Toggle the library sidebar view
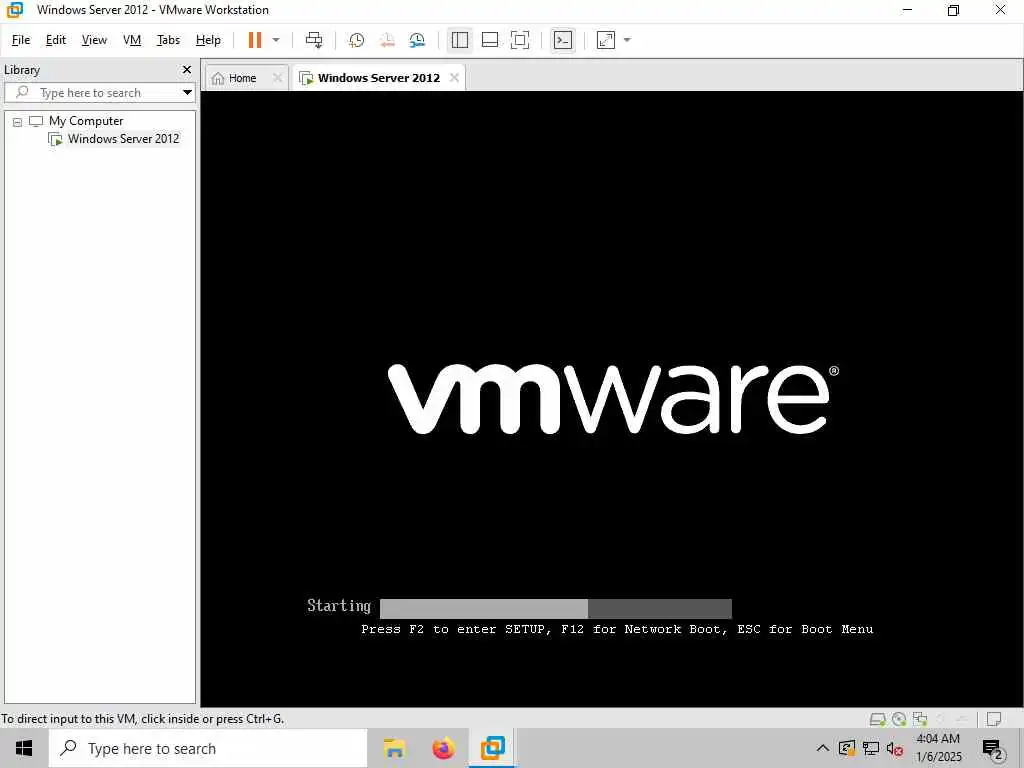 coord(460,40)
